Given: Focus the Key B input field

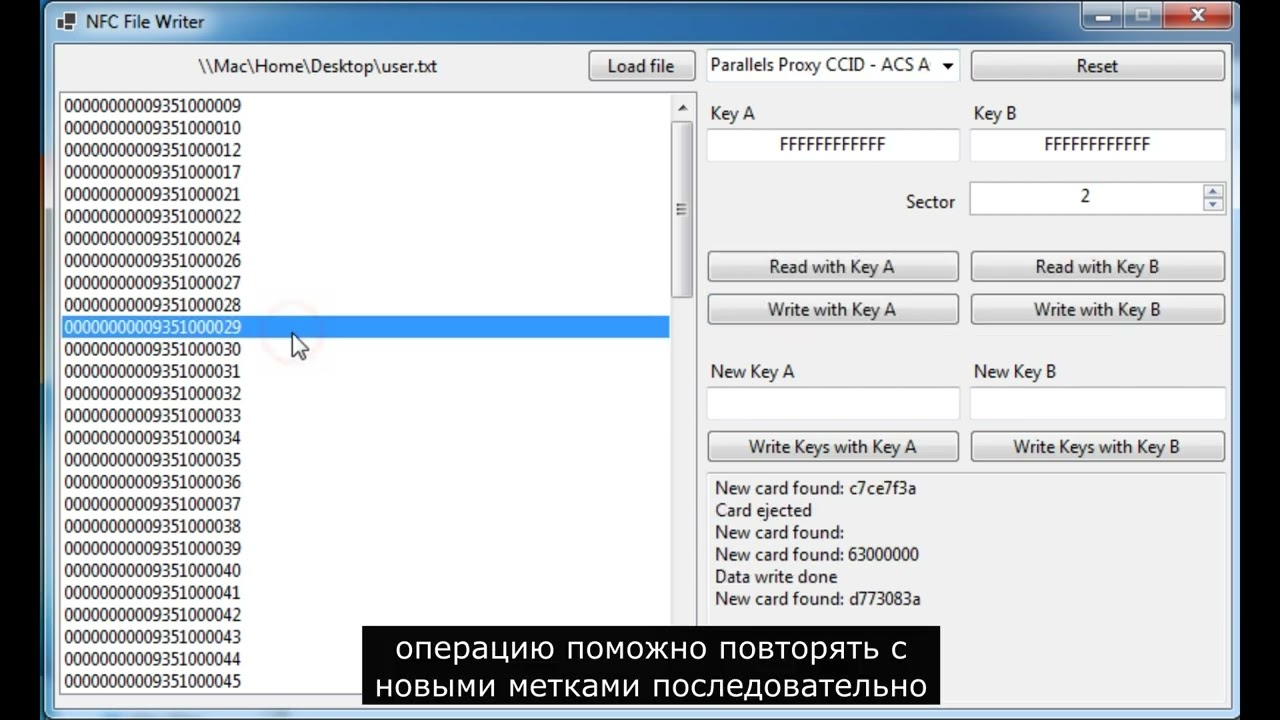Looking at the screenshot, I should tap(1097, 144).
